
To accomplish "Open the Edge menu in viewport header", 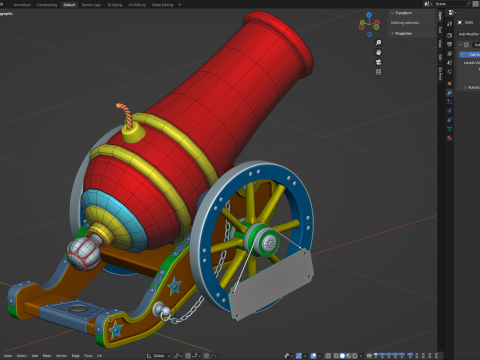I will tap(76, 356).
